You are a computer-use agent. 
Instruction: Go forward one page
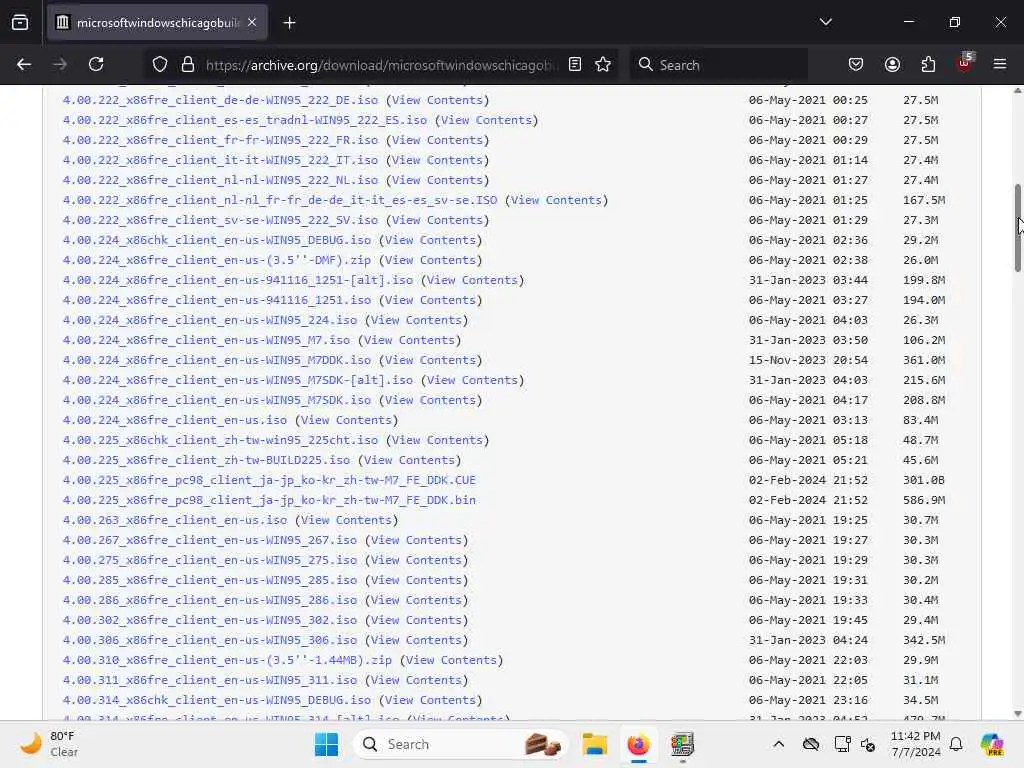(x=59, y=65)
